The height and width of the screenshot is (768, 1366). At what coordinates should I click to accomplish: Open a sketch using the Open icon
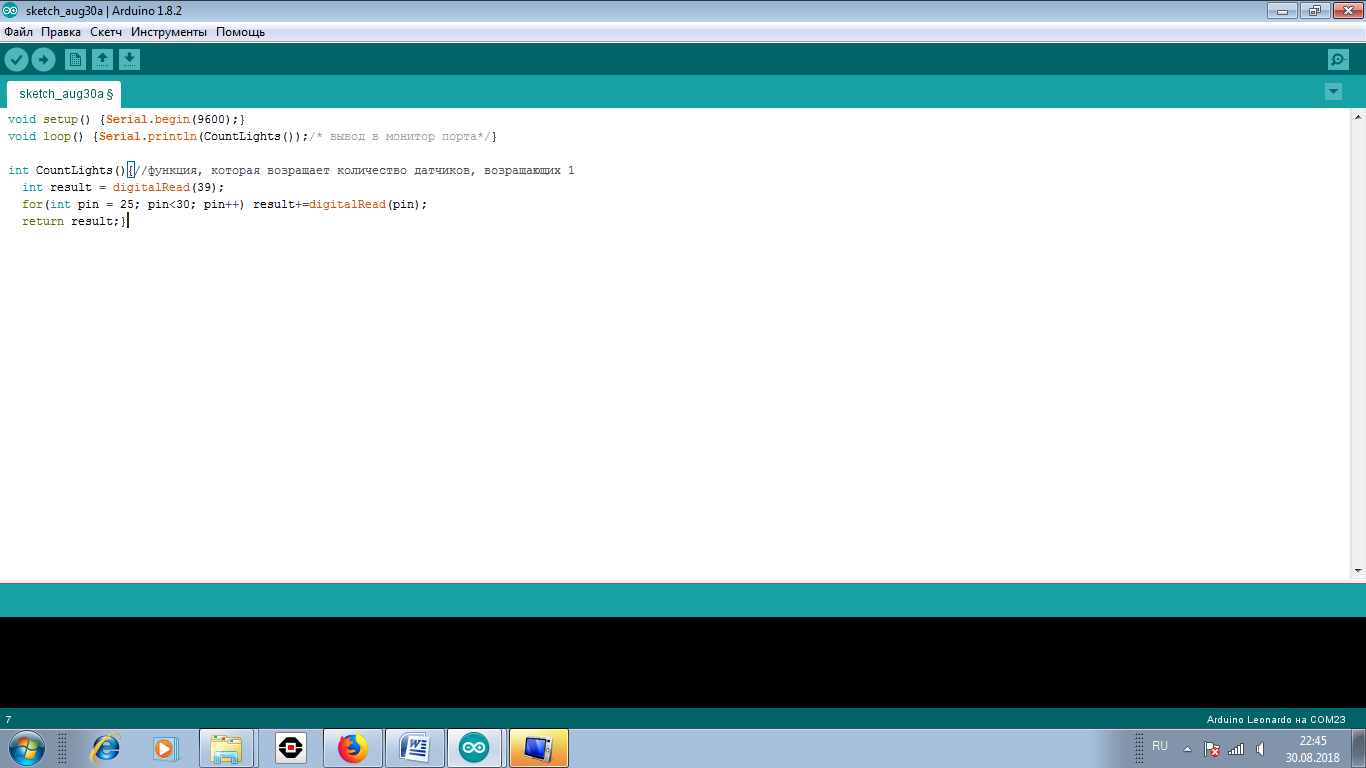[102, 60]
